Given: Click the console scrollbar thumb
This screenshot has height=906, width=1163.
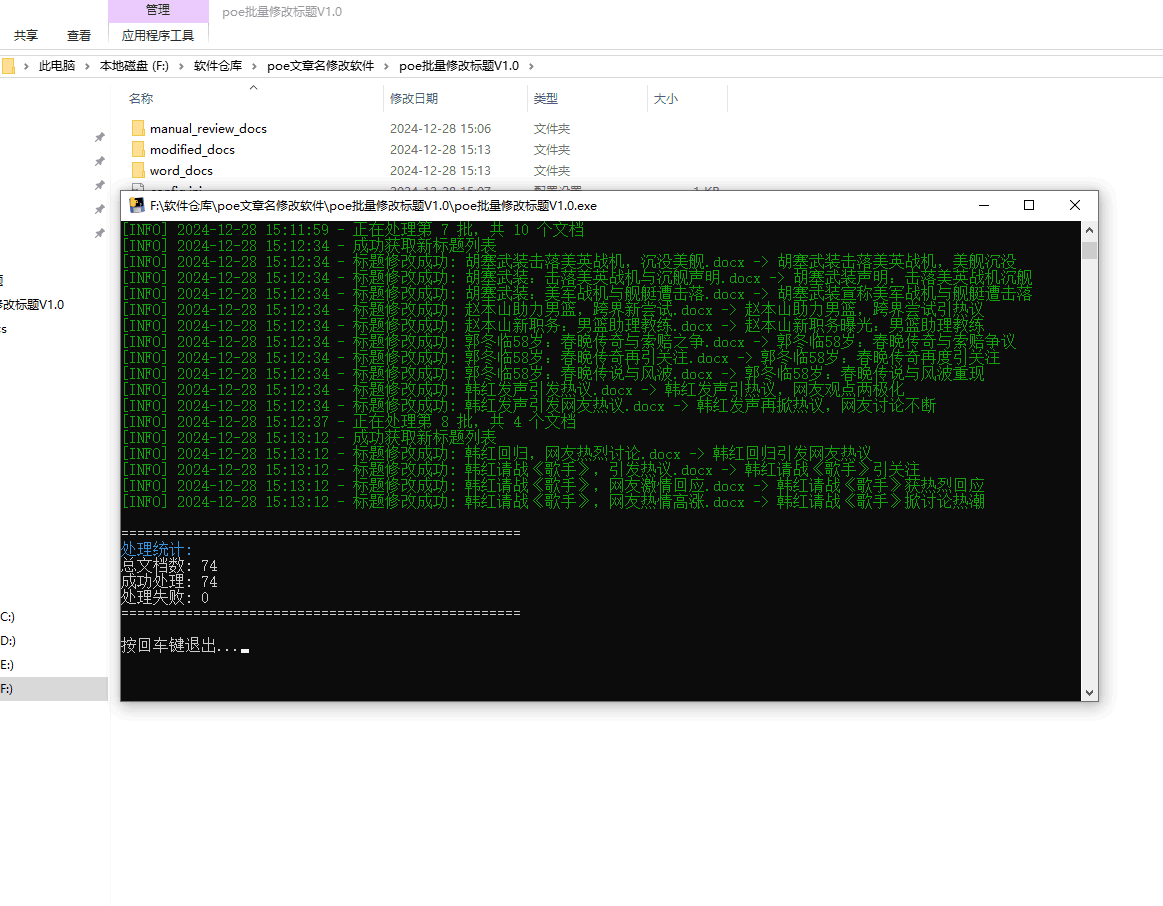Looking at the screenshot, I should tap(1089, 250).
